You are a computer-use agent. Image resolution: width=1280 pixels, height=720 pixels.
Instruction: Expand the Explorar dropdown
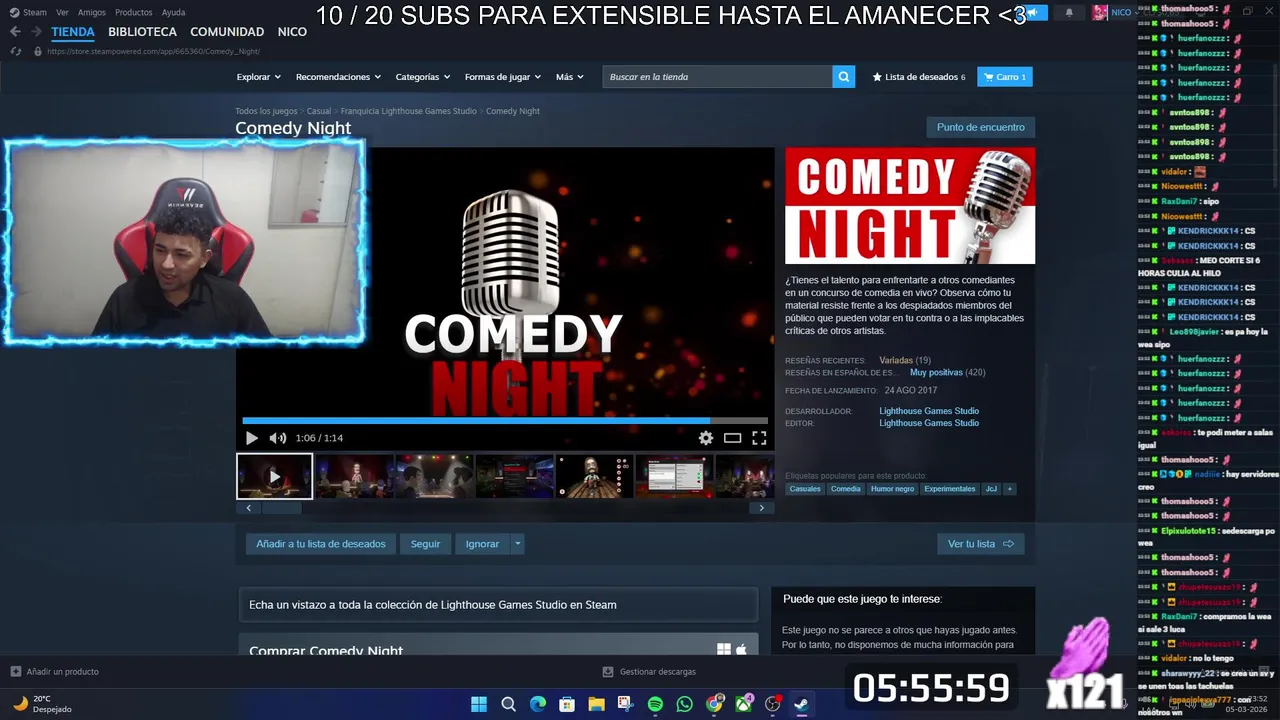[258, 77]
